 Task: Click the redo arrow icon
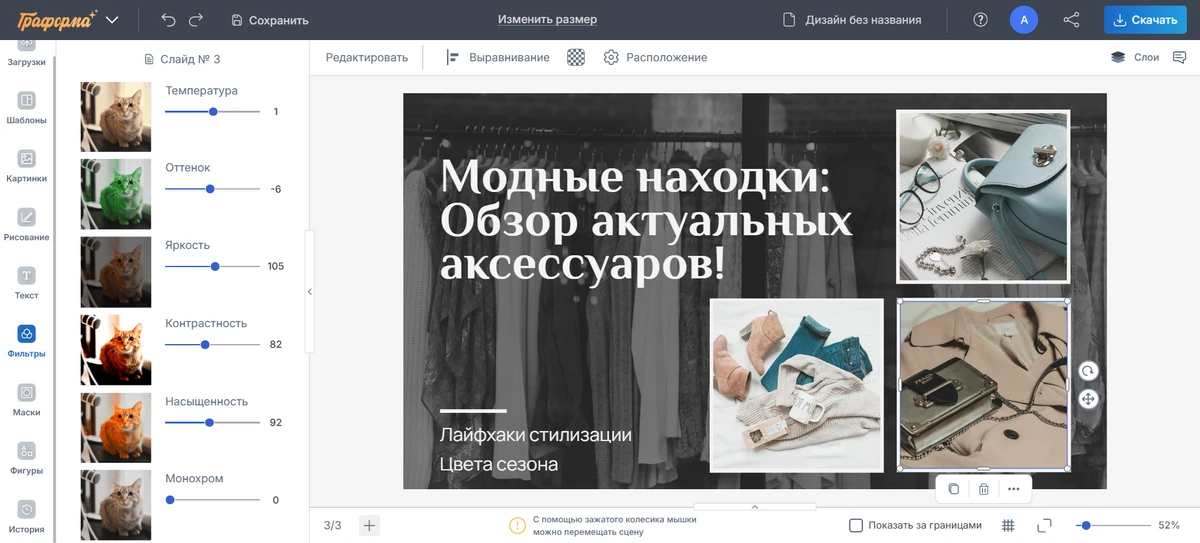[x=196, y=20]
